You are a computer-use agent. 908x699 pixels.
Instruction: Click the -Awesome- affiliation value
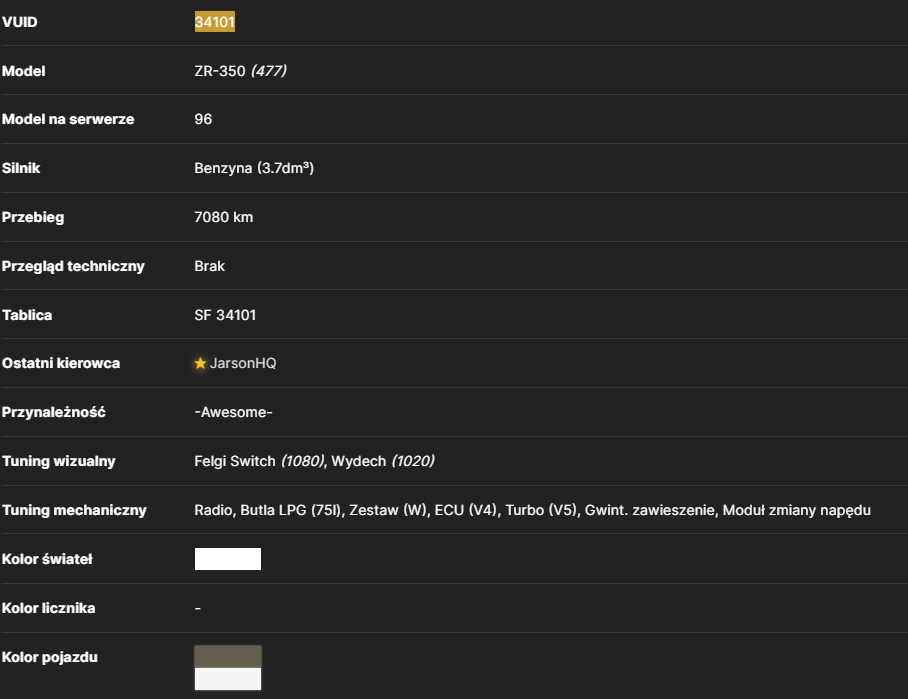[x=233, y=412]
